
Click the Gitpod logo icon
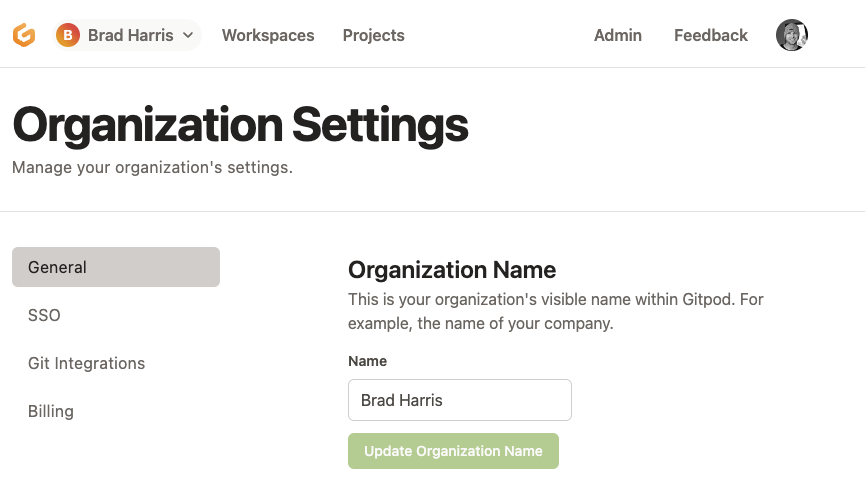point(24,35)
